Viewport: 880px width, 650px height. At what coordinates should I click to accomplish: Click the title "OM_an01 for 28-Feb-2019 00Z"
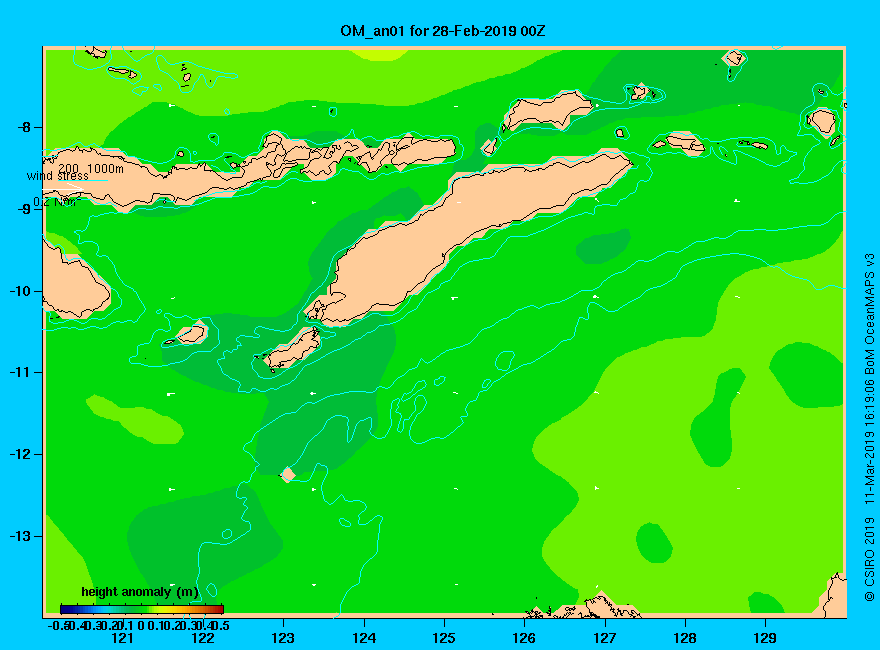[x=442, y=31]
